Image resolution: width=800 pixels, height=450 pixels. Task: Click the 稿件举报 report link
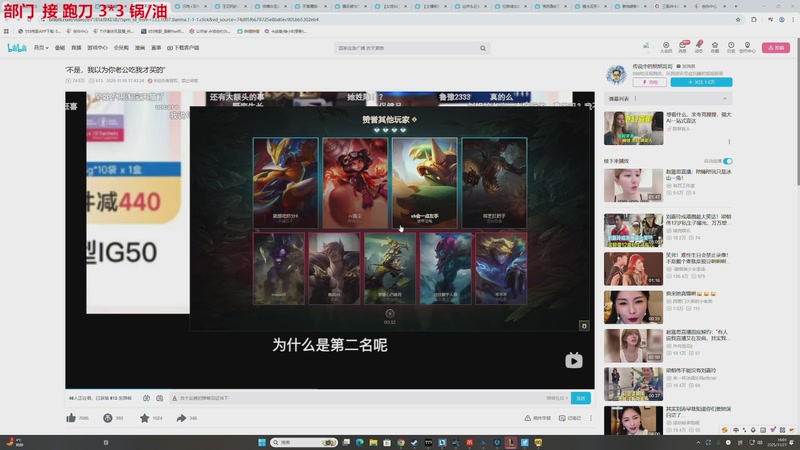[538, 418]
